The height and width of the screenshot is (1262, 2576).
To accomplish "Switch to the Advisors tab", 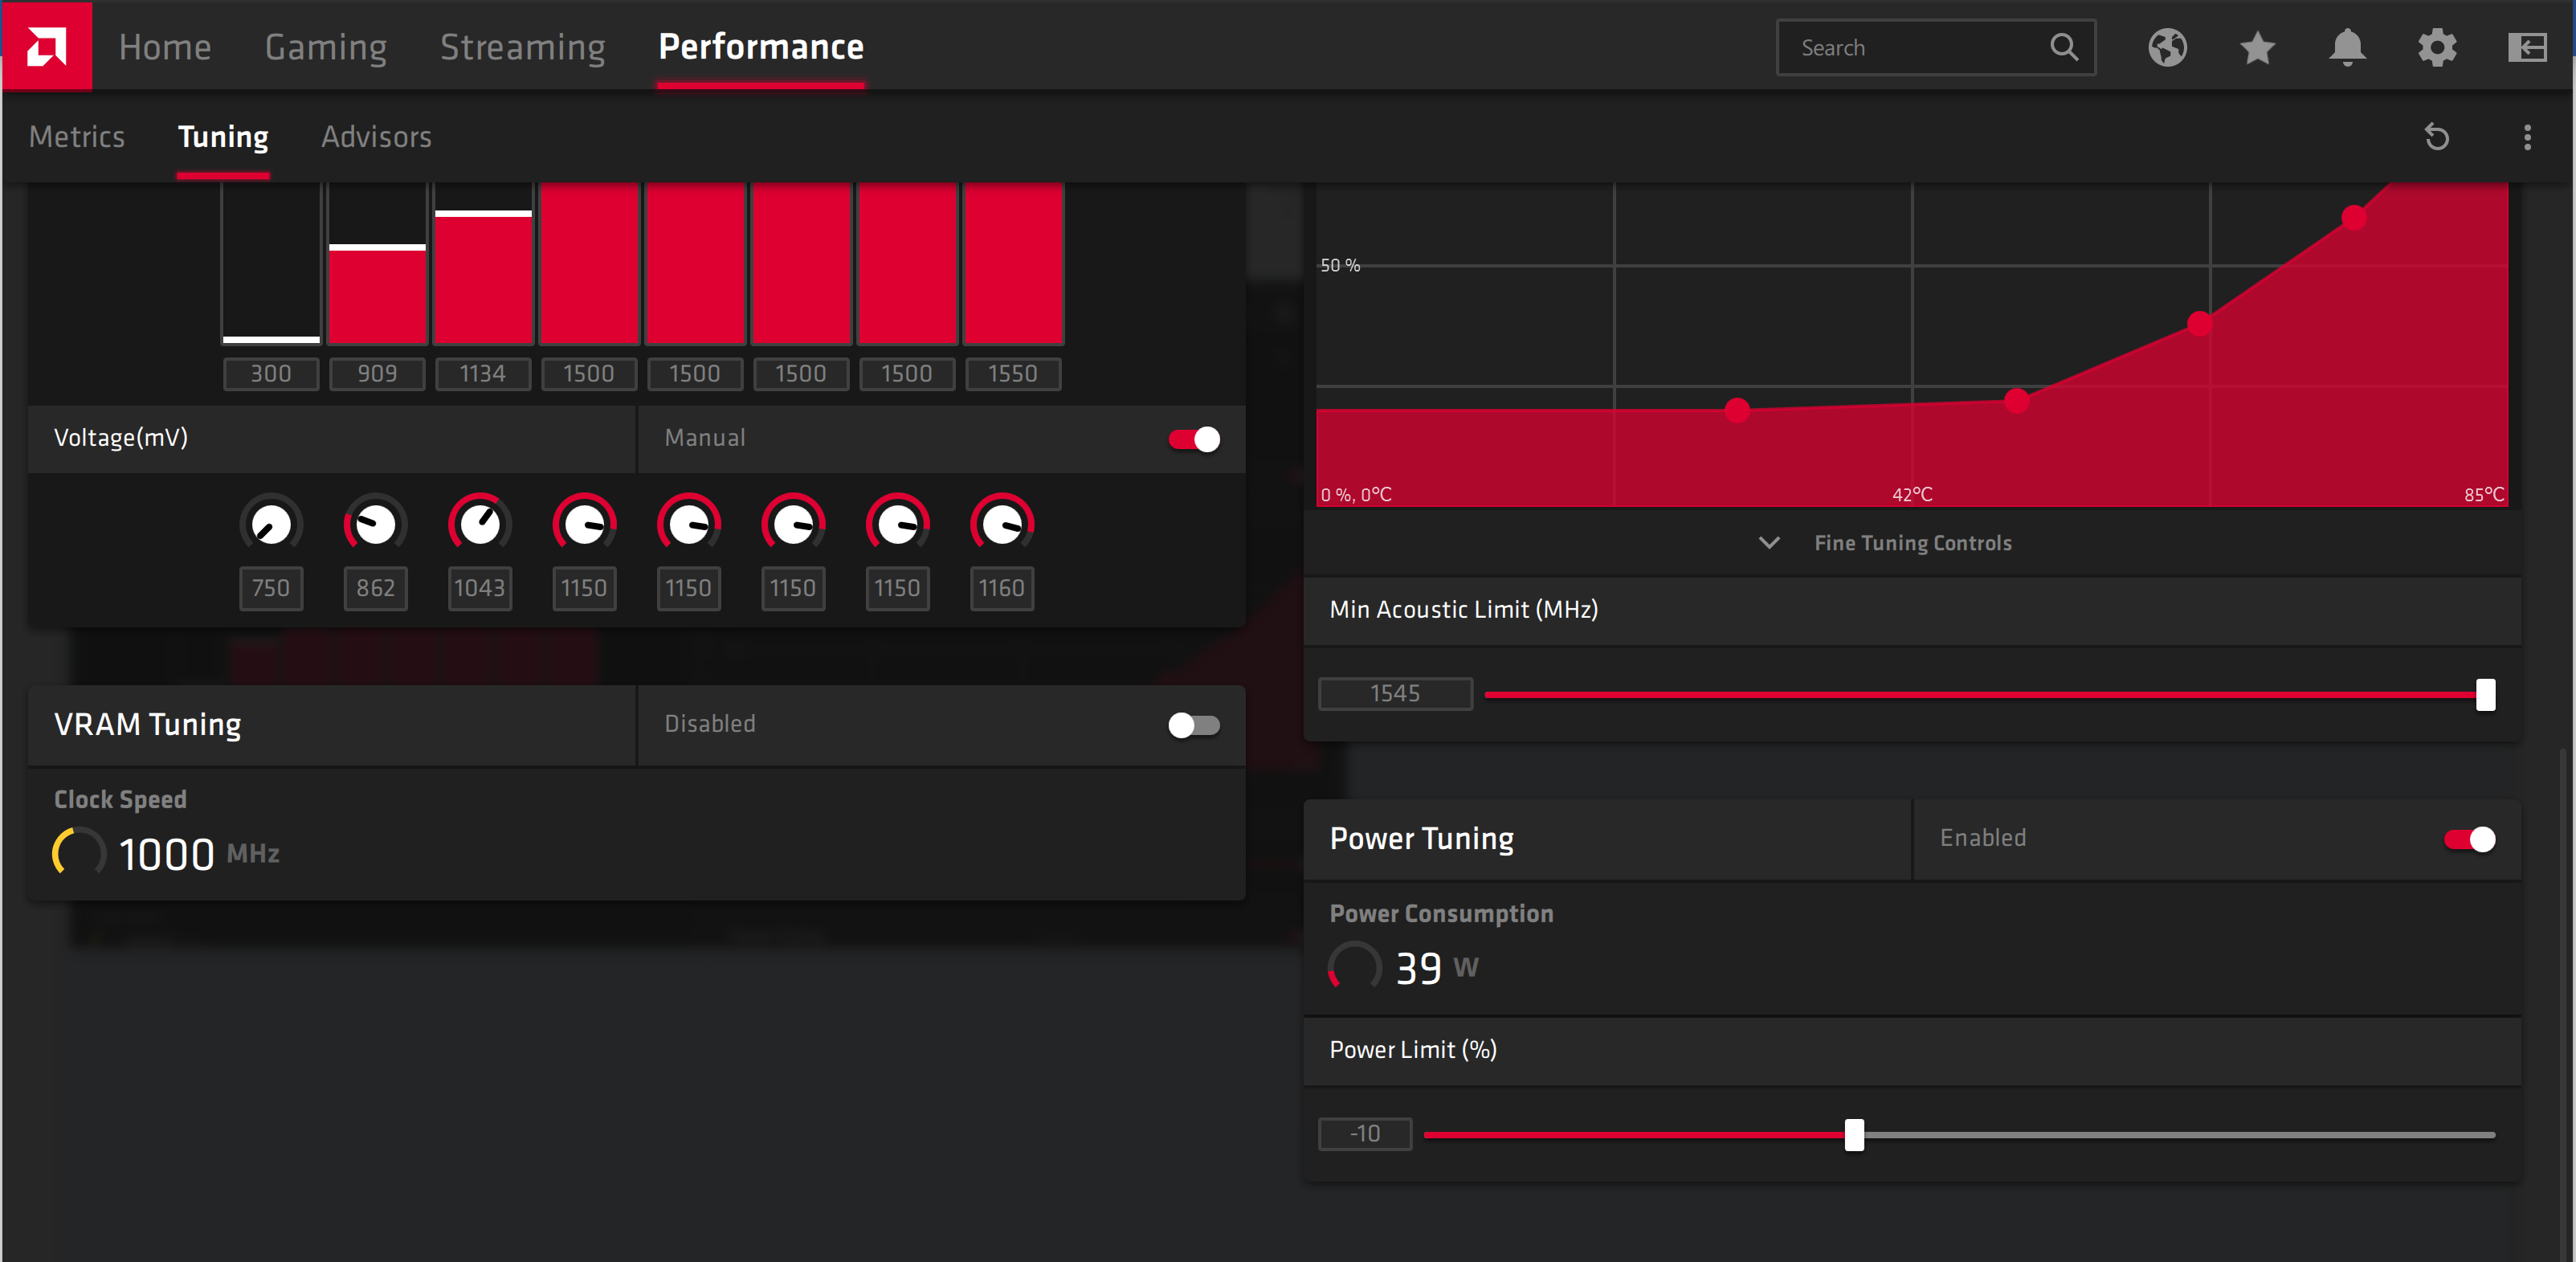I will (x=376, y=137).
